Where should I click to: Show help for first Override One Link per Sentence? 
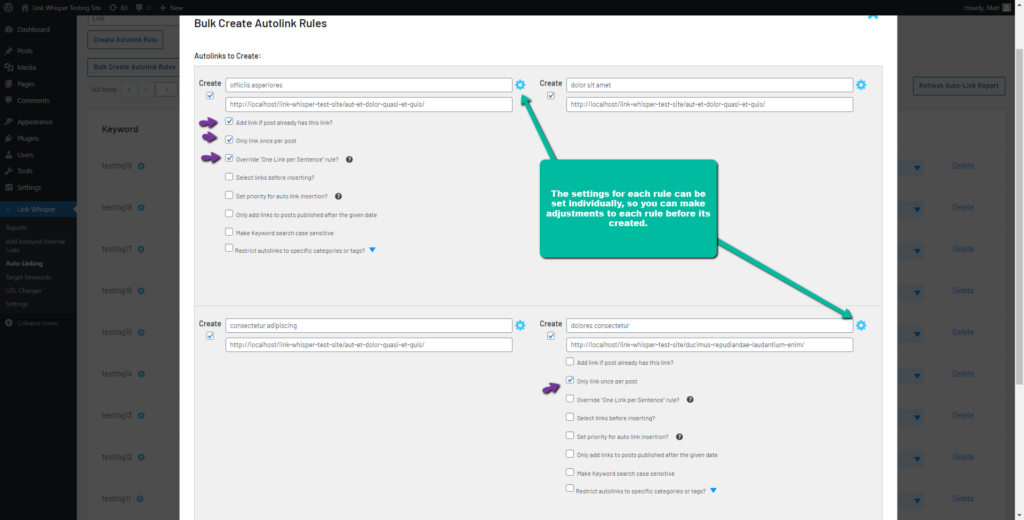(349, 159)
